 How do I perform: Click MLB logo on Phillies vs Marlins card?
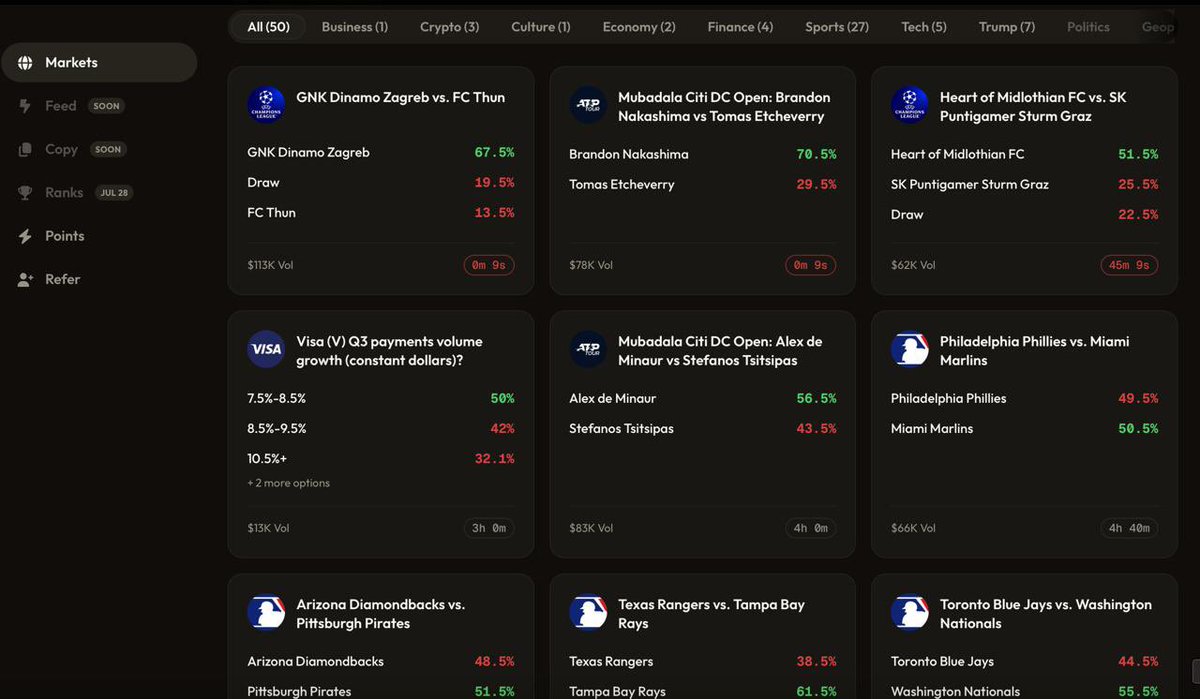pos(910,349)
